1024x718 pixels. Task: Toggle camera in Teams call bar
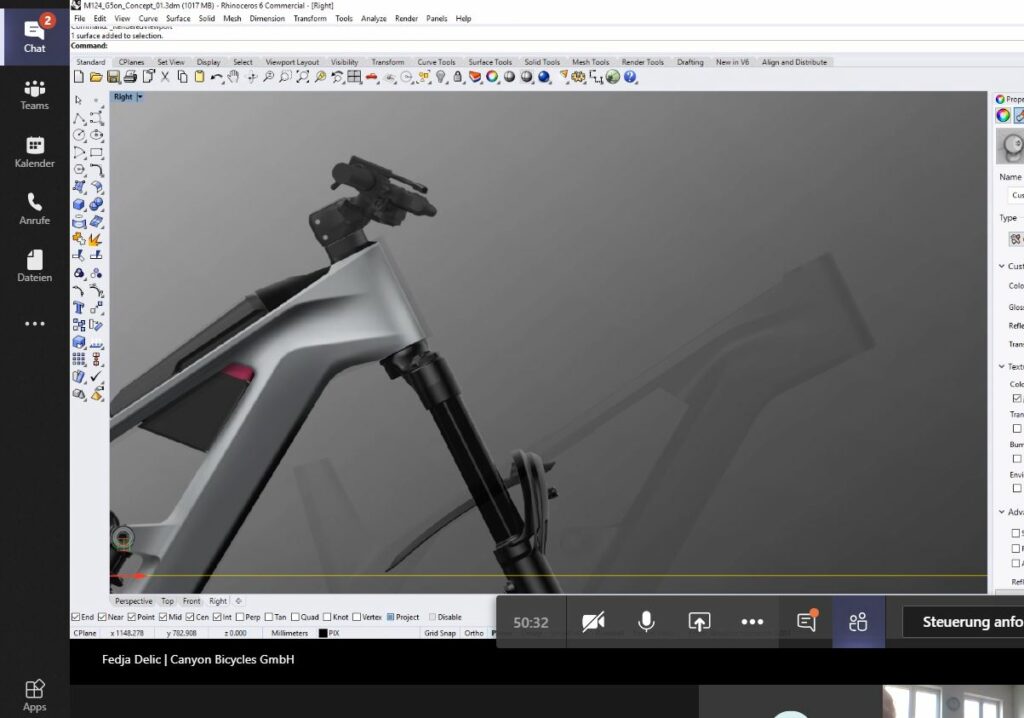593,622
